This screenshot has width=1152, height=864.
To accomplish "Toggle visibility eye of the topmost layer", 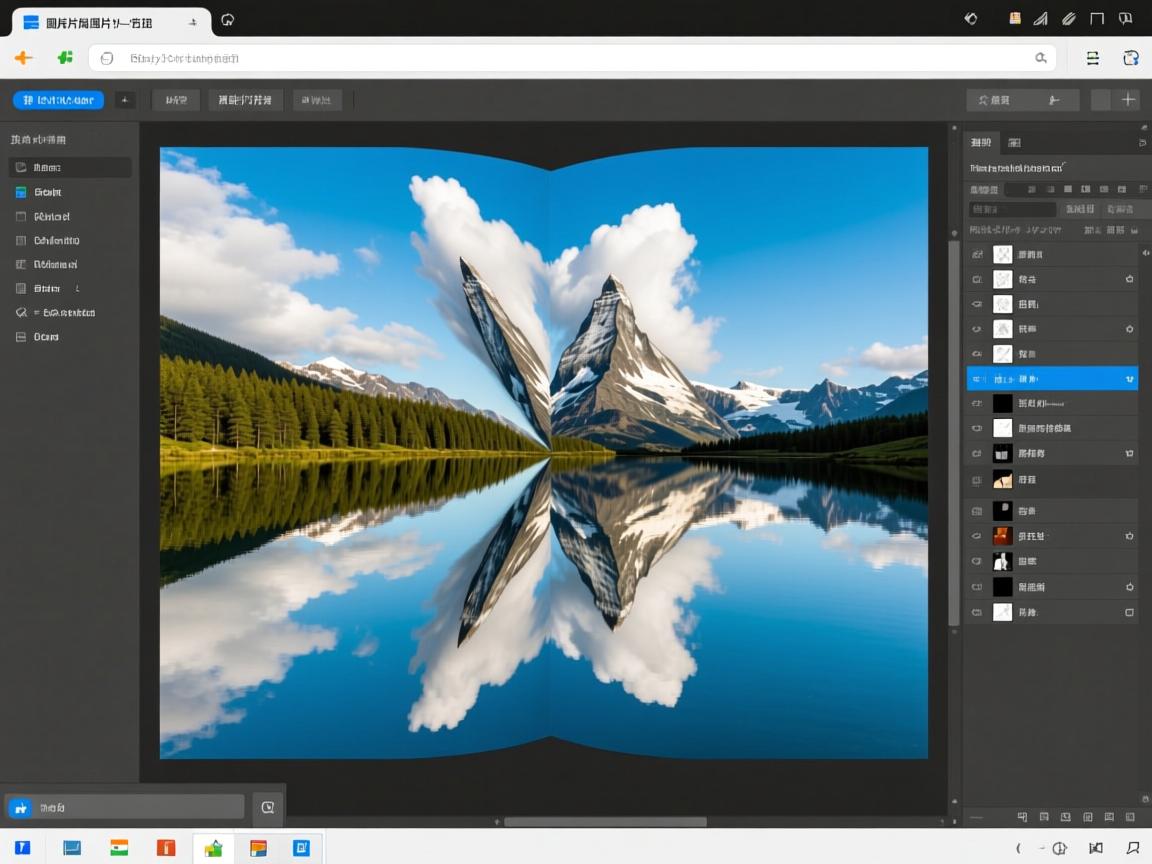I will 977,255.
